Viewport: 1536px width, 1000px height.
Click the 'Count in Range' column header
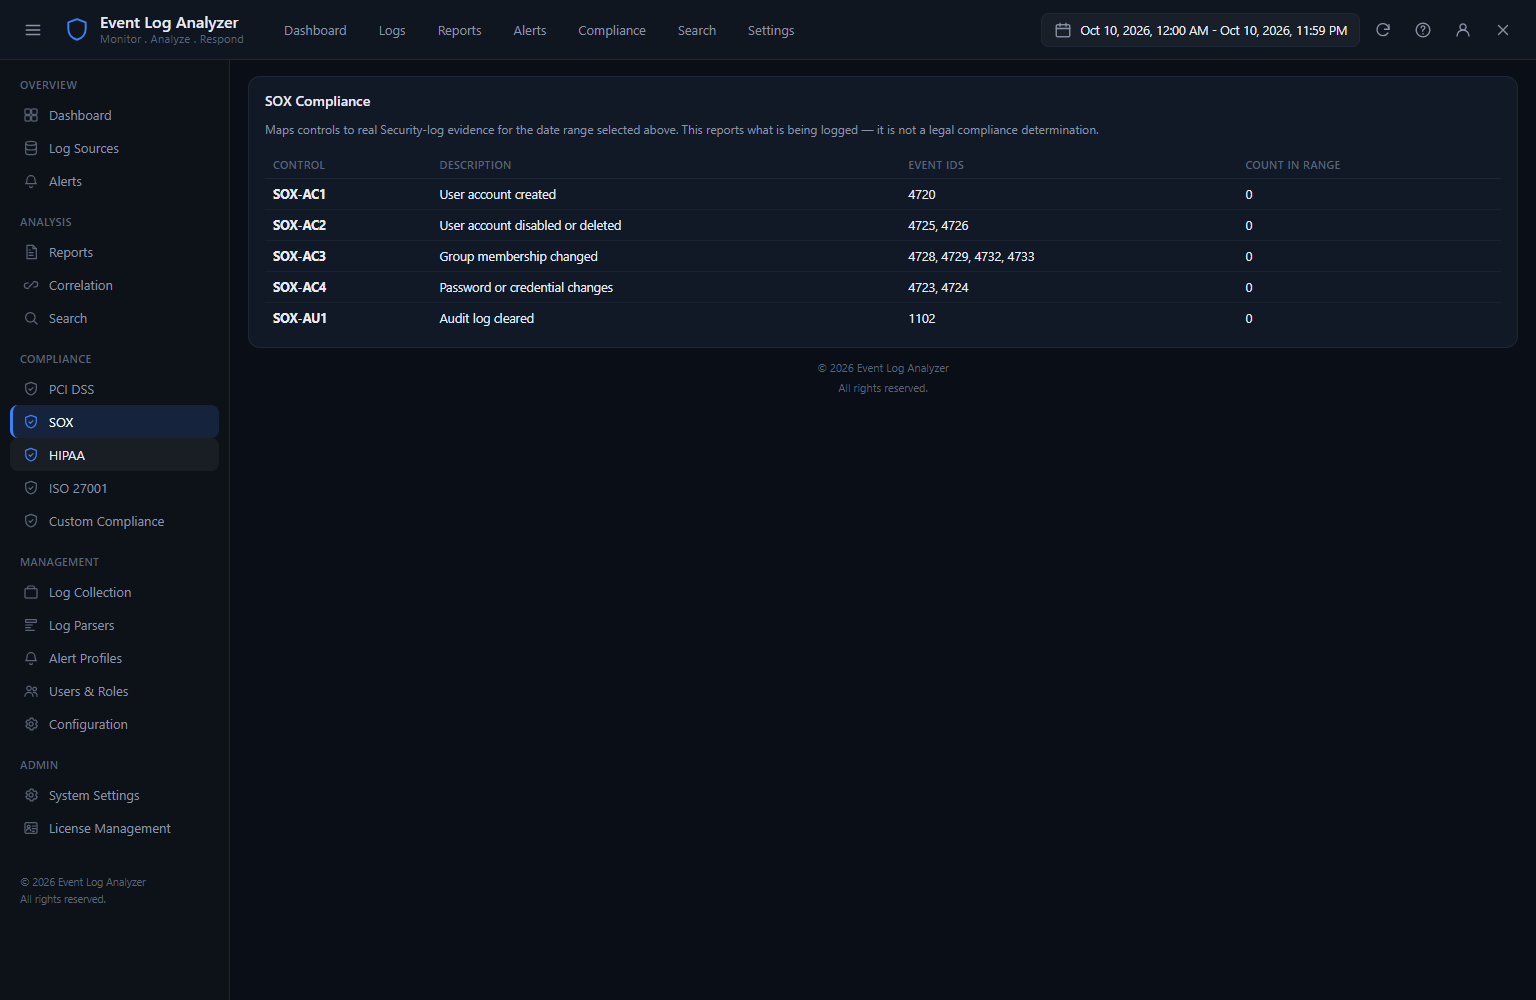[x=1293, y=165]
